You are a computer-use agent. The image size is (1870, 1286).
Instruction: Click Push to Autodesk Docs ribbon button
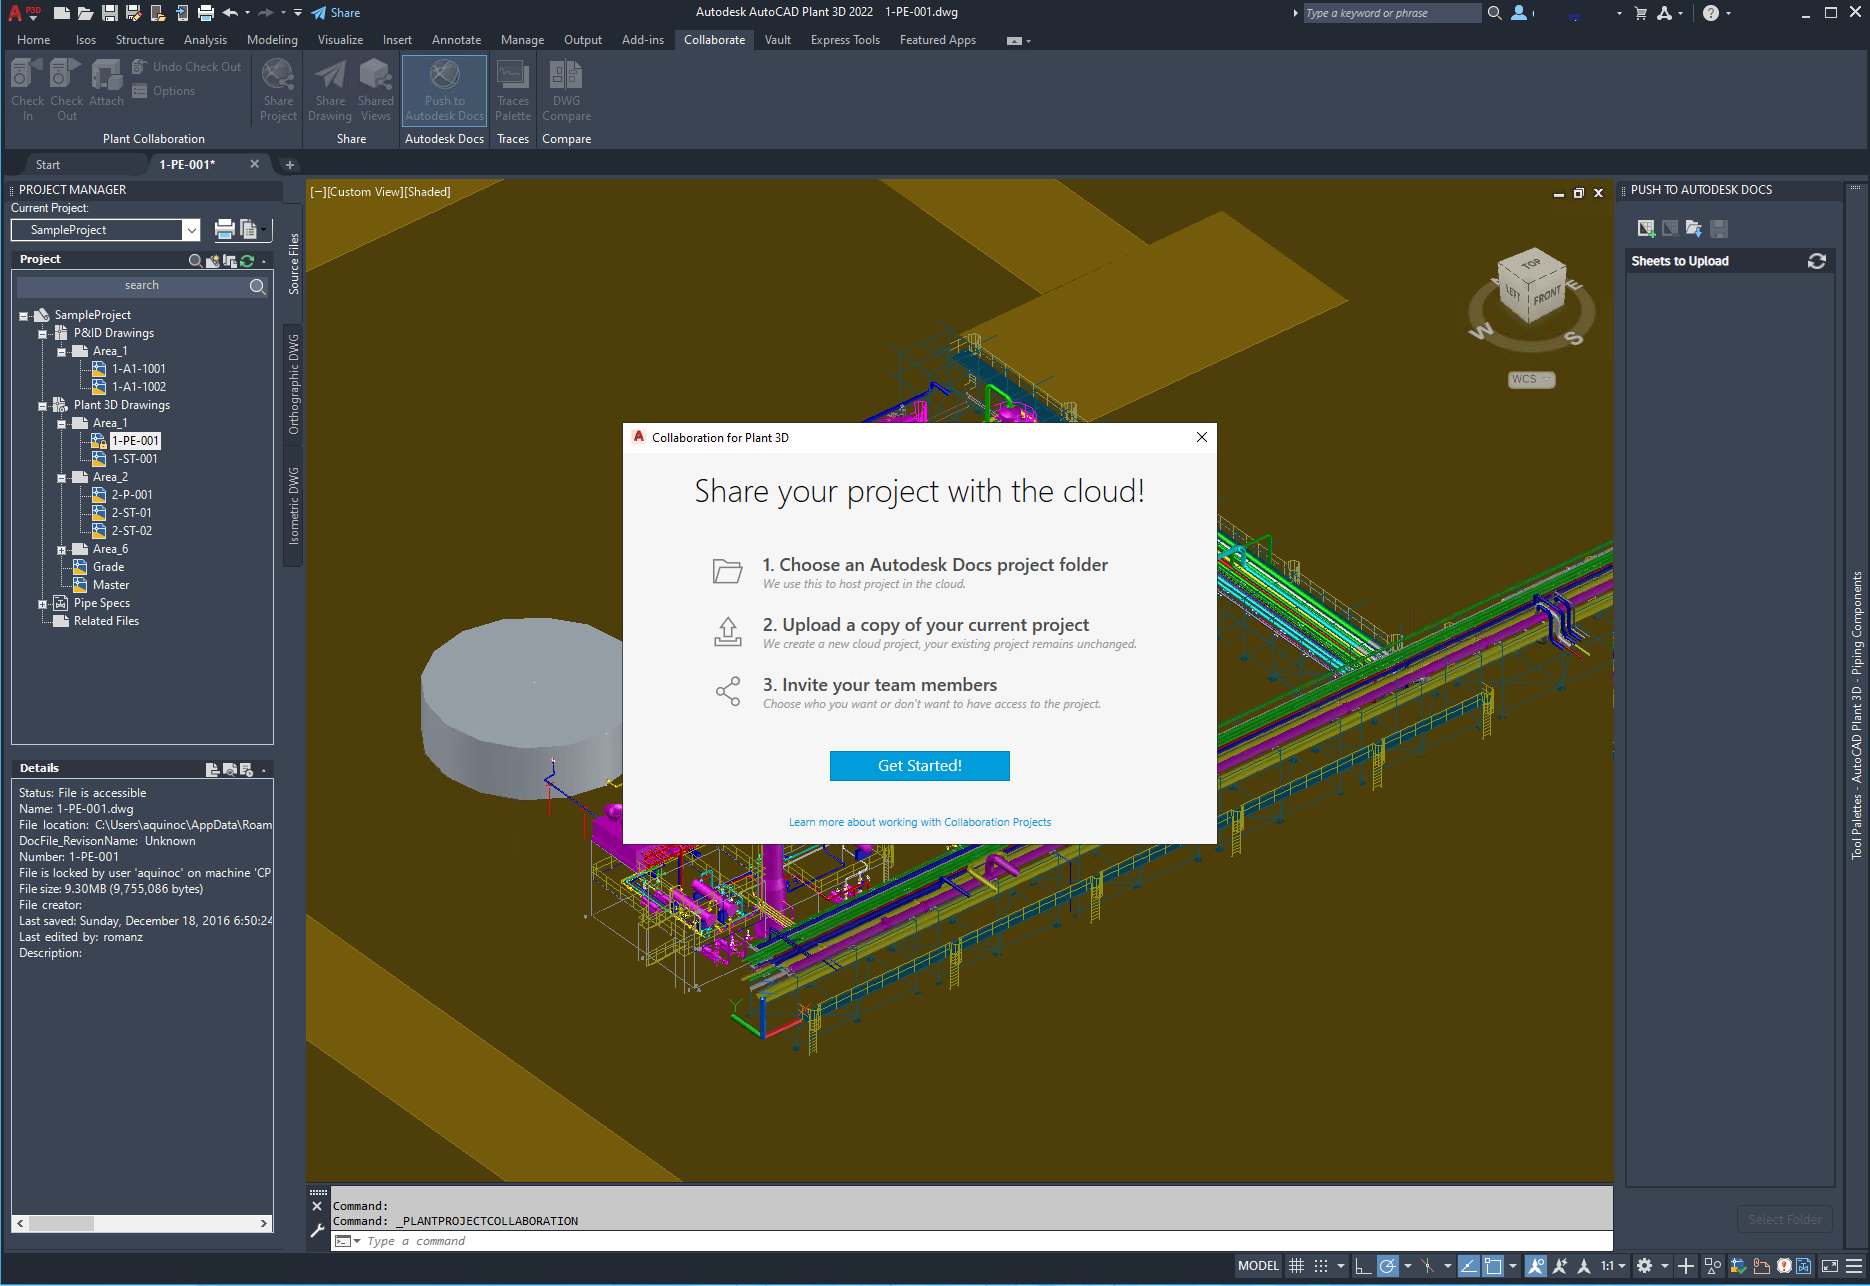(x=444, y=90)
